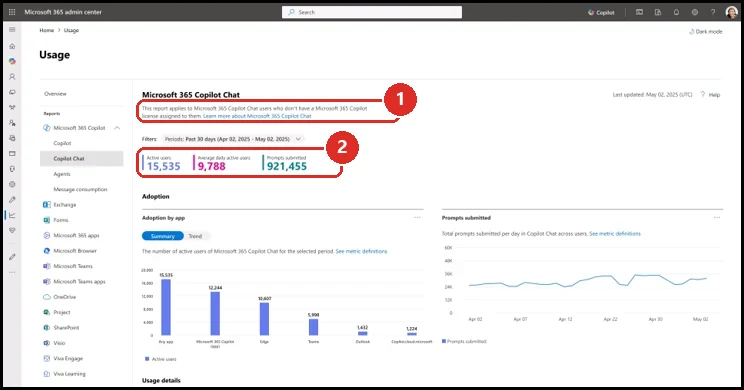Screen dimensions: 744x390
Task: Open the Project report
Action: coord(57,312)
